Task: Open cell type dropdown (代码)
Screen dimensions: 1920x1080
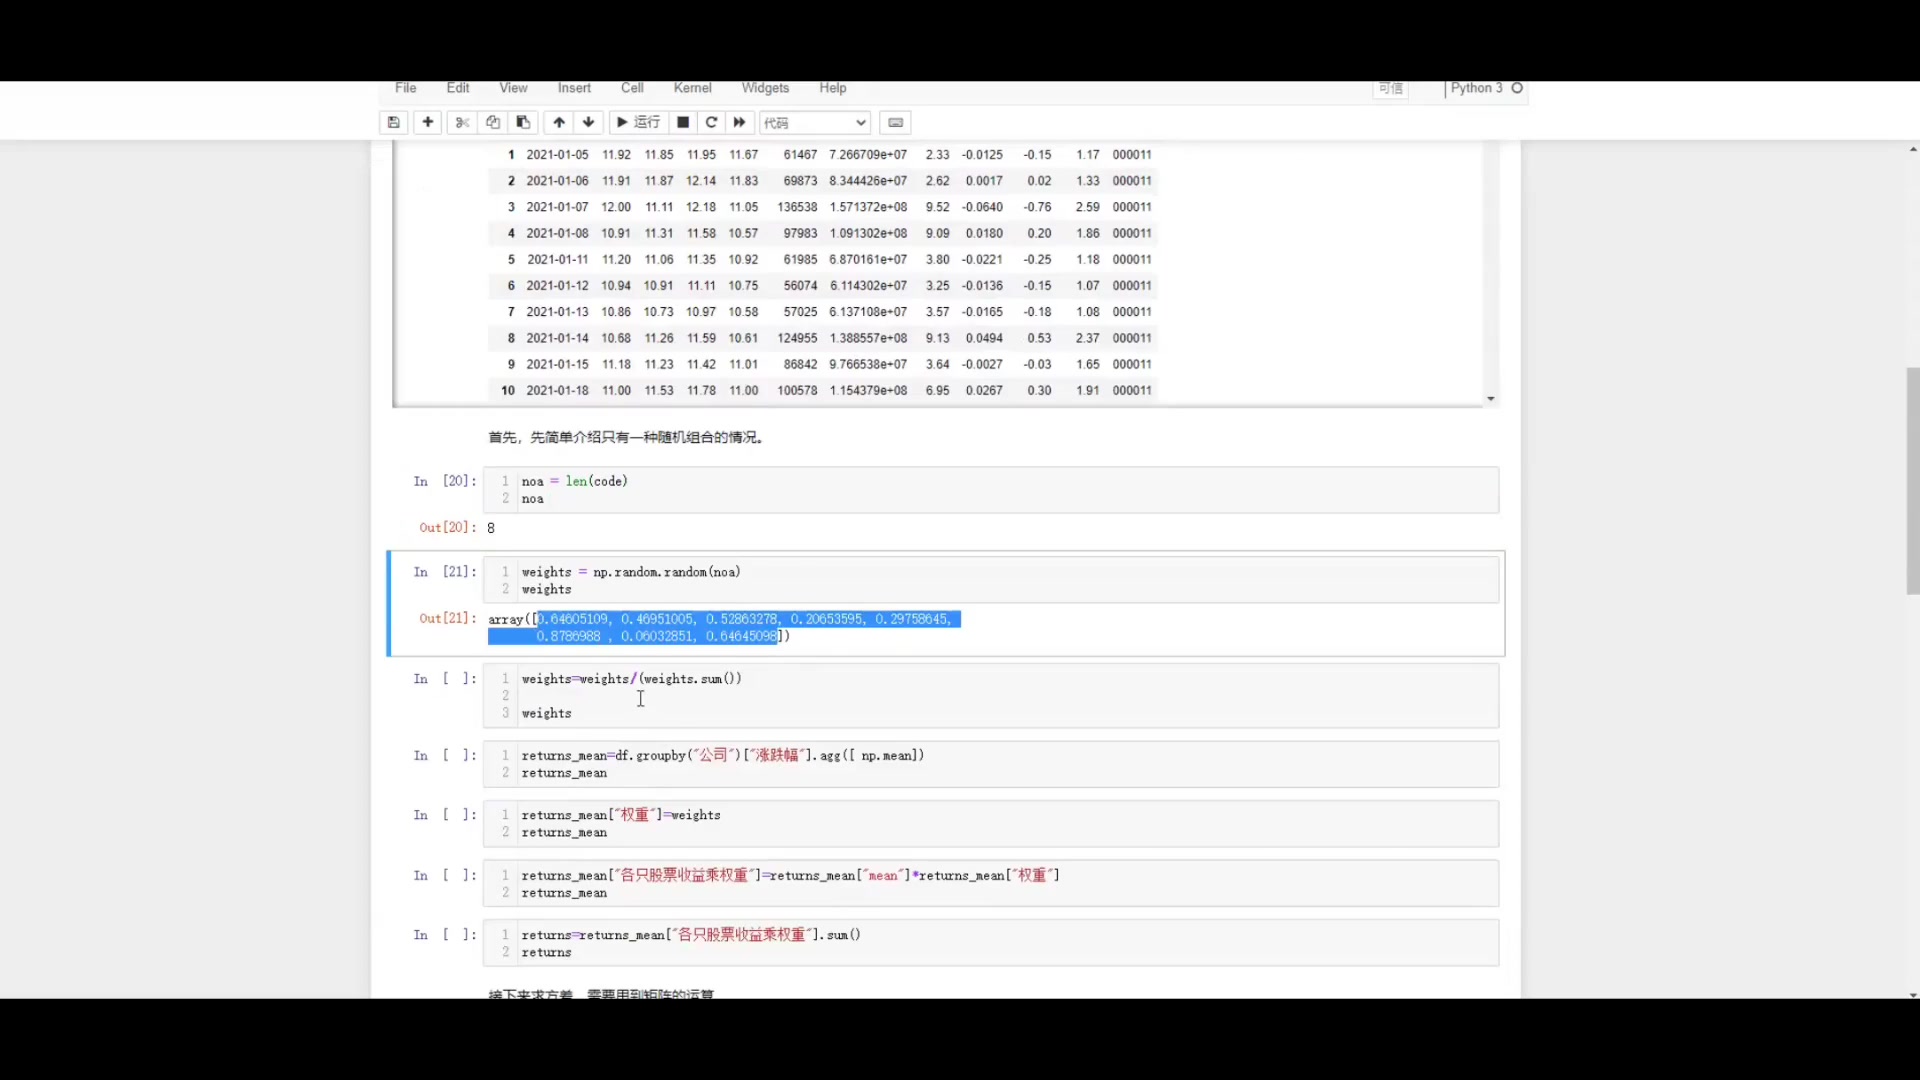Action: (815, 122)
